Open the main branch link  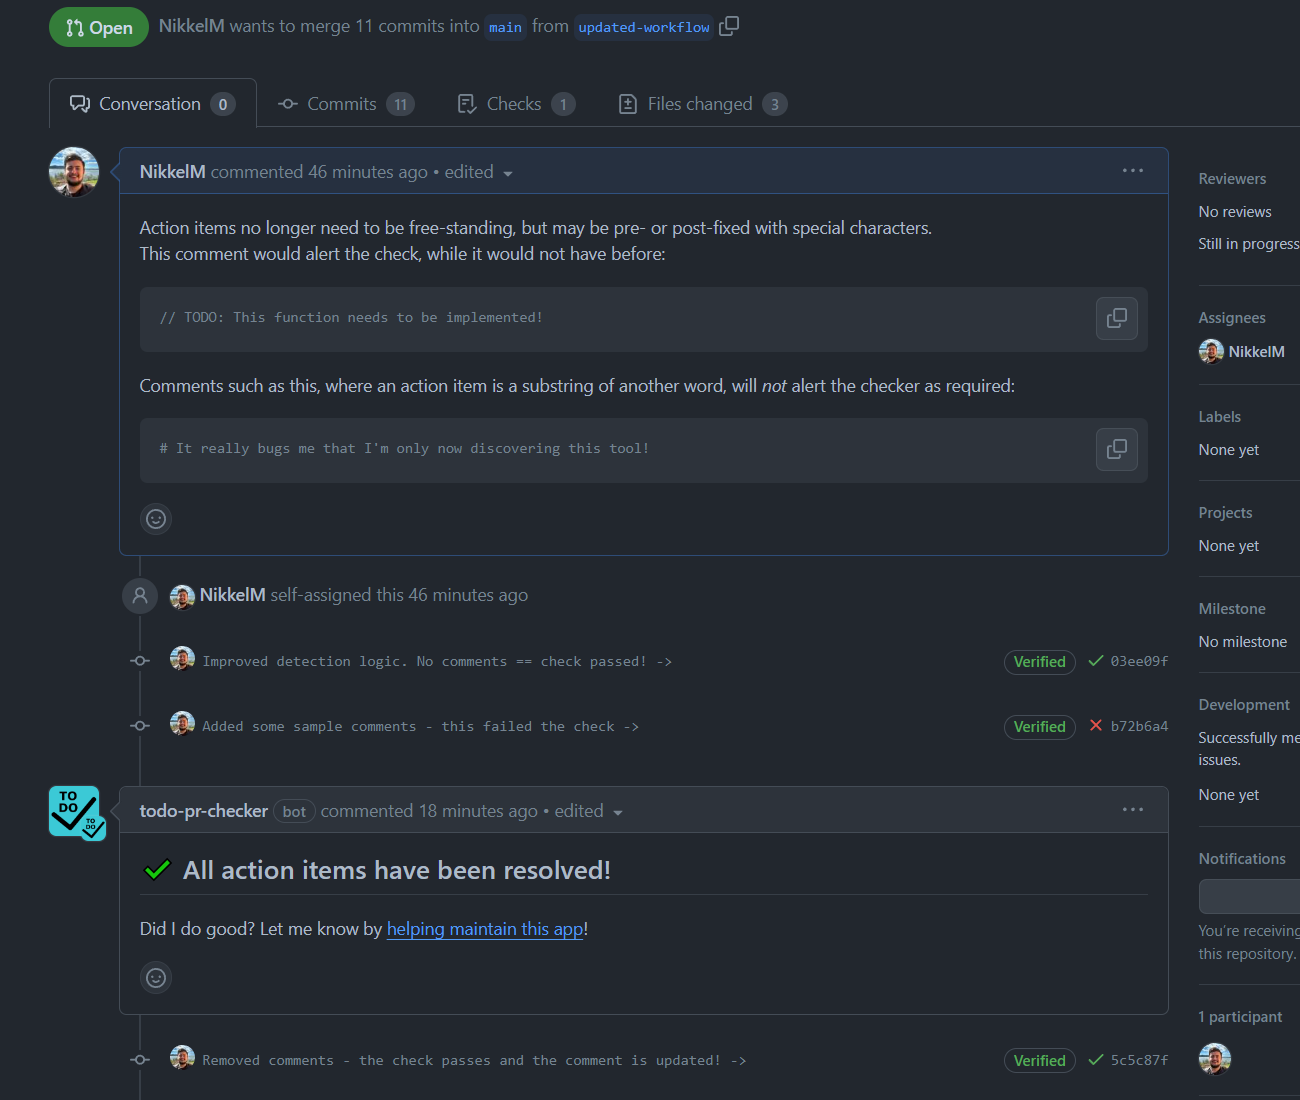pos(505,27)
